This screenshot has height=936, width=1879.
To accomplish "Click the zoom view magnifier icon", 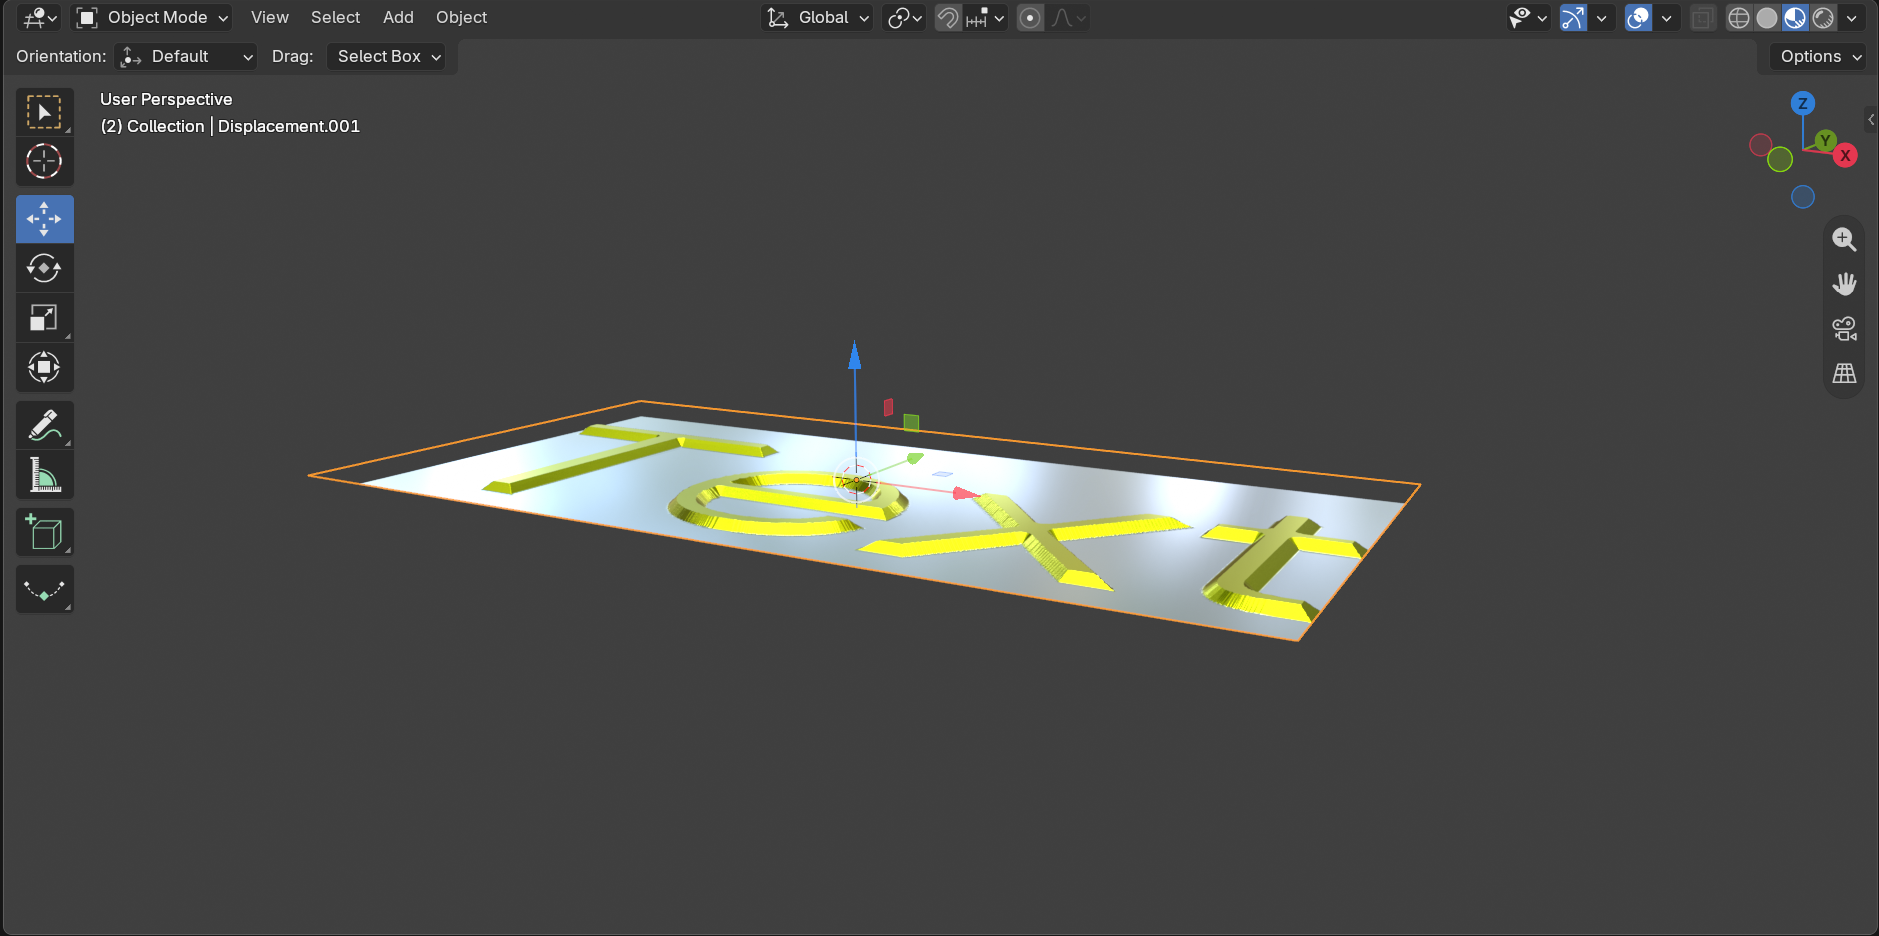I will (1844, 239).
